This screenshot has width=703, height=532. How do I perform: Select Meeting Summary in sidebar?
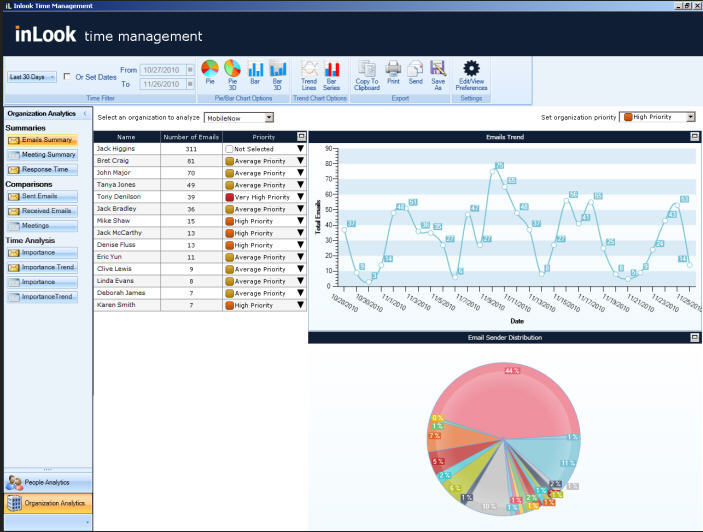42,155
